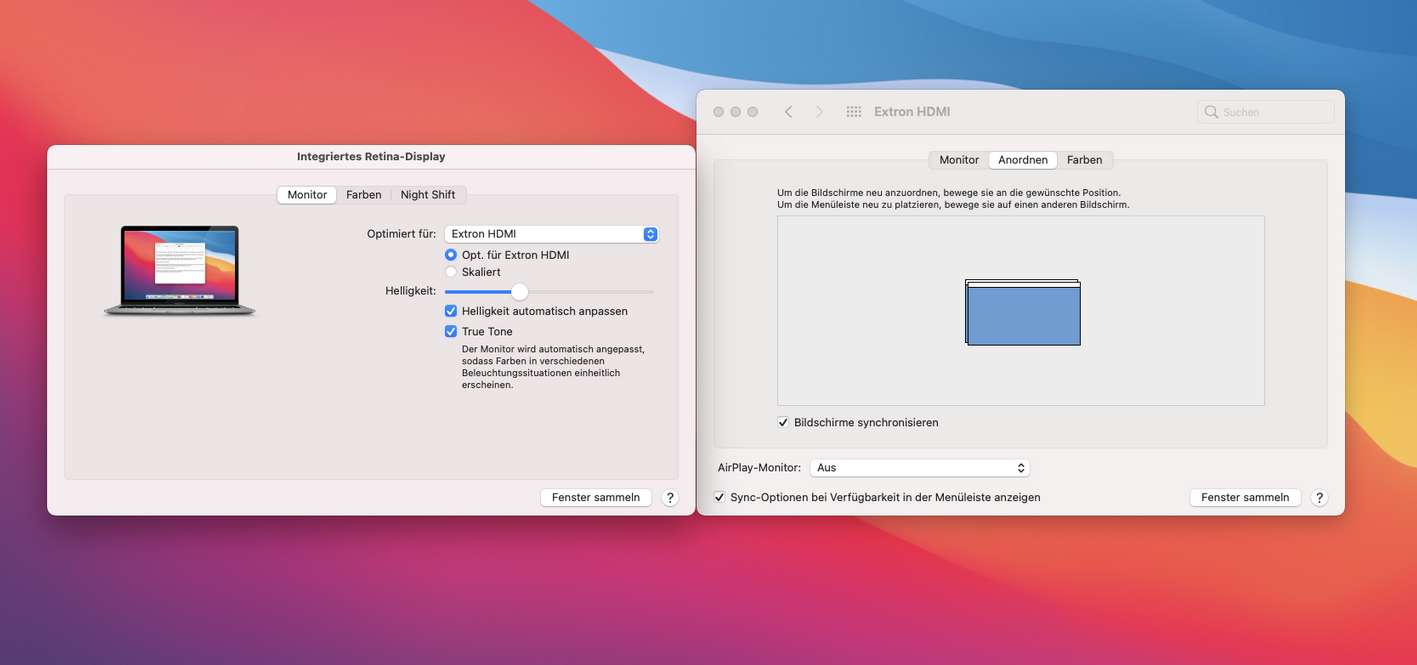Click the True Tone description paragraph
Image resolution: width=1417 pixels, height=665 pixels.
point(553,367)
